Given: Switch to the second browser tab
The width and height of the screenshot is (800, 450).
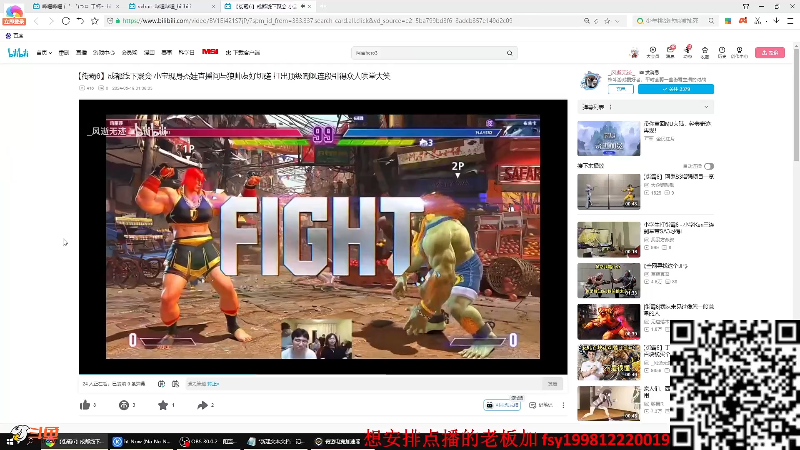Looking at the screenshot, I should [170, 7].
